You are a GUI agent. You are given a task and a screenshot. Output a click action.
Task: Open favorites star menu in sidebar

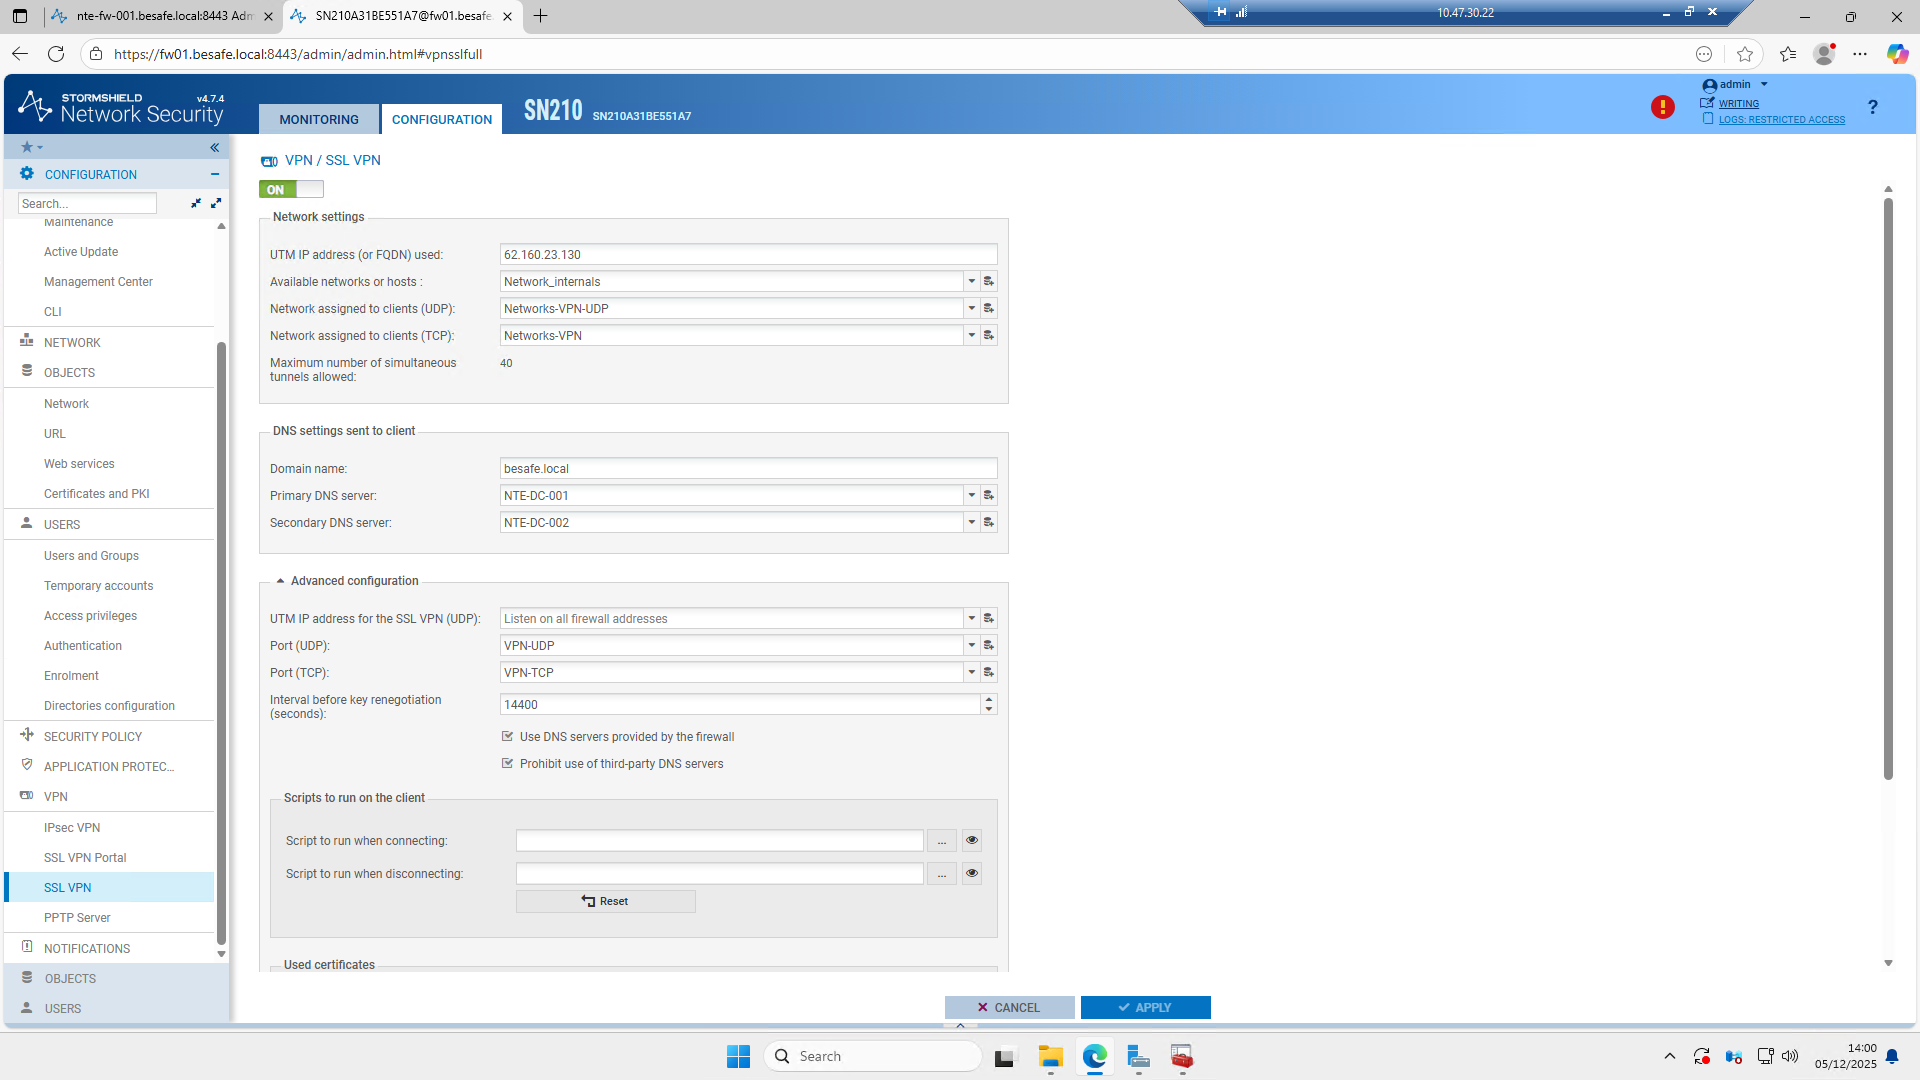coord(32,147)
